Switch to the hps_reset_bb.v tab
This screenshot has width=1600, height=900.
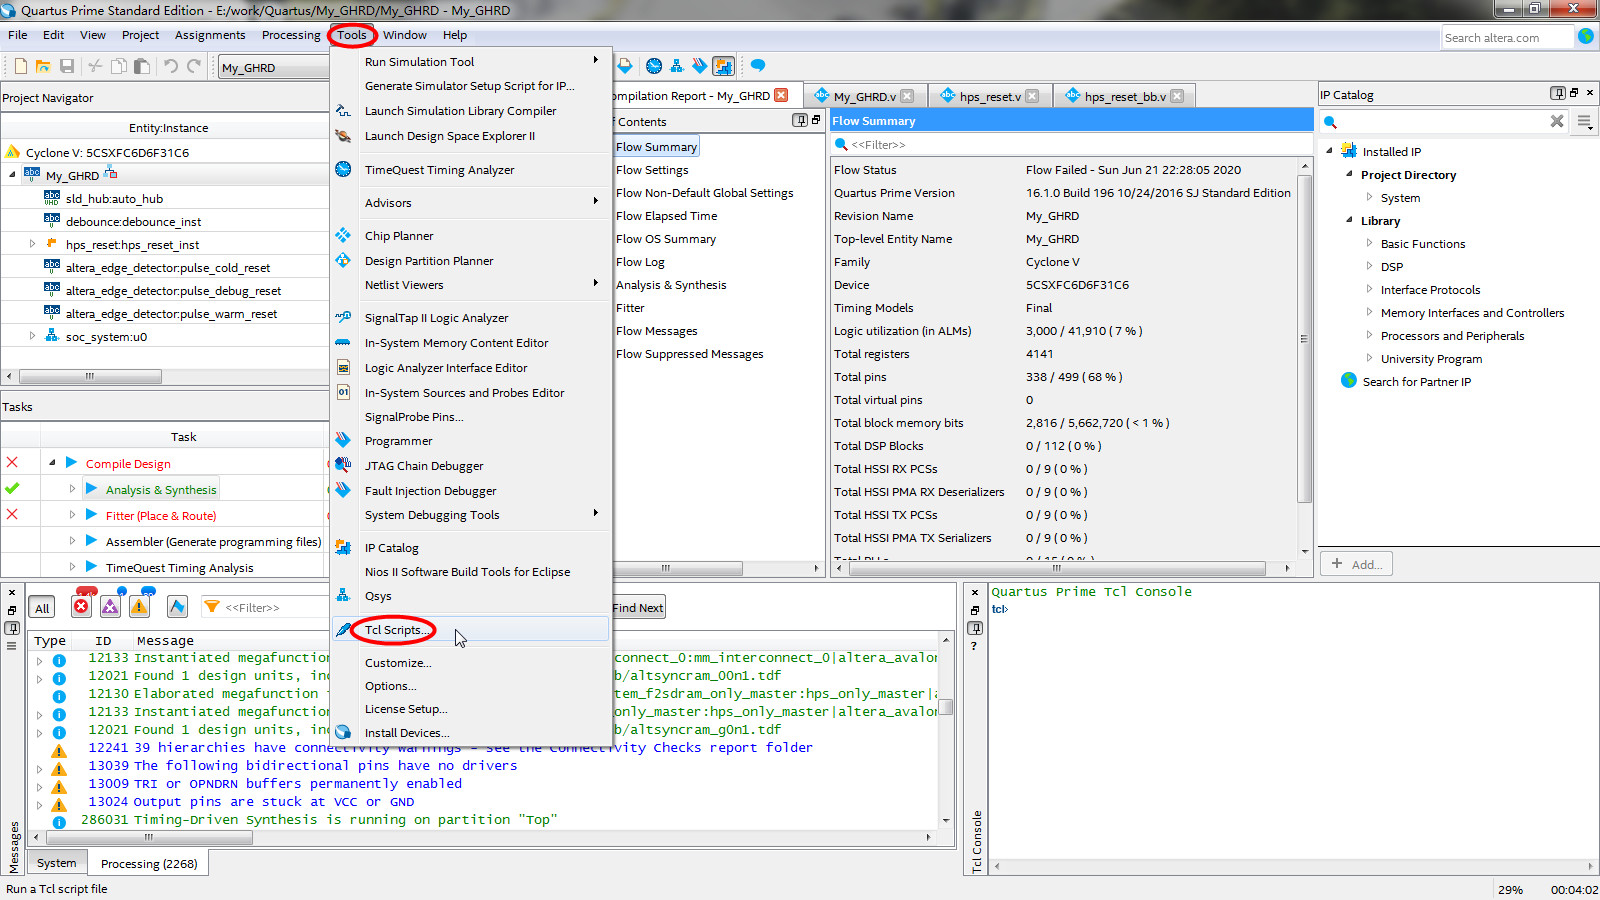pyautogui.click(x=1125, y=96)
